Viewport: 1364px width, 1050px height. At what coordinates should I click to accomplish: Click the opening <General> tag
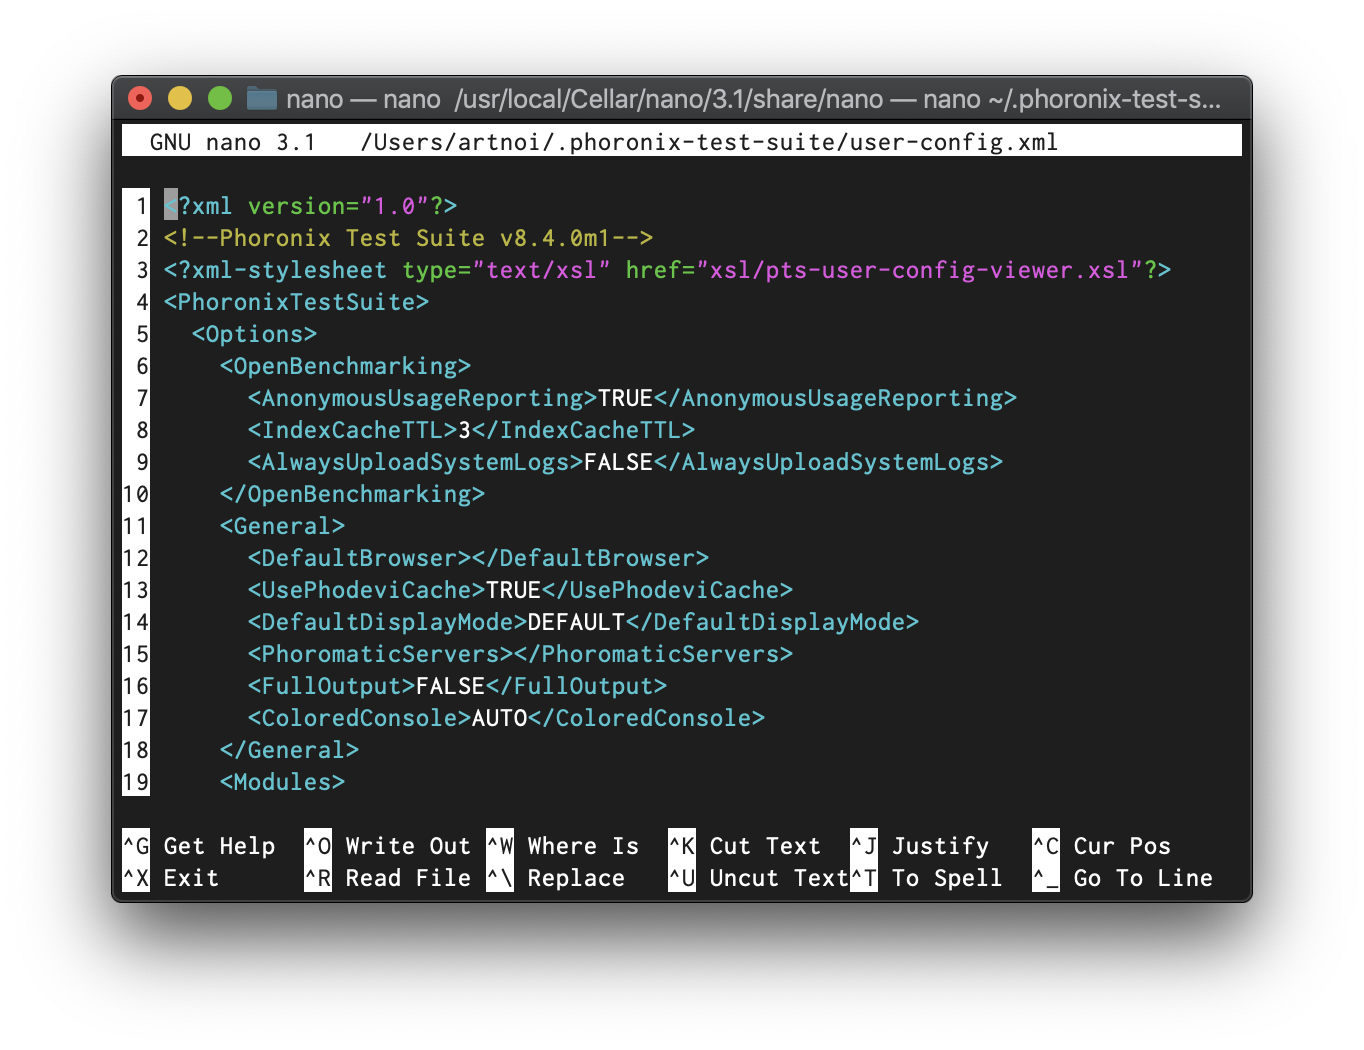[283, 526]
